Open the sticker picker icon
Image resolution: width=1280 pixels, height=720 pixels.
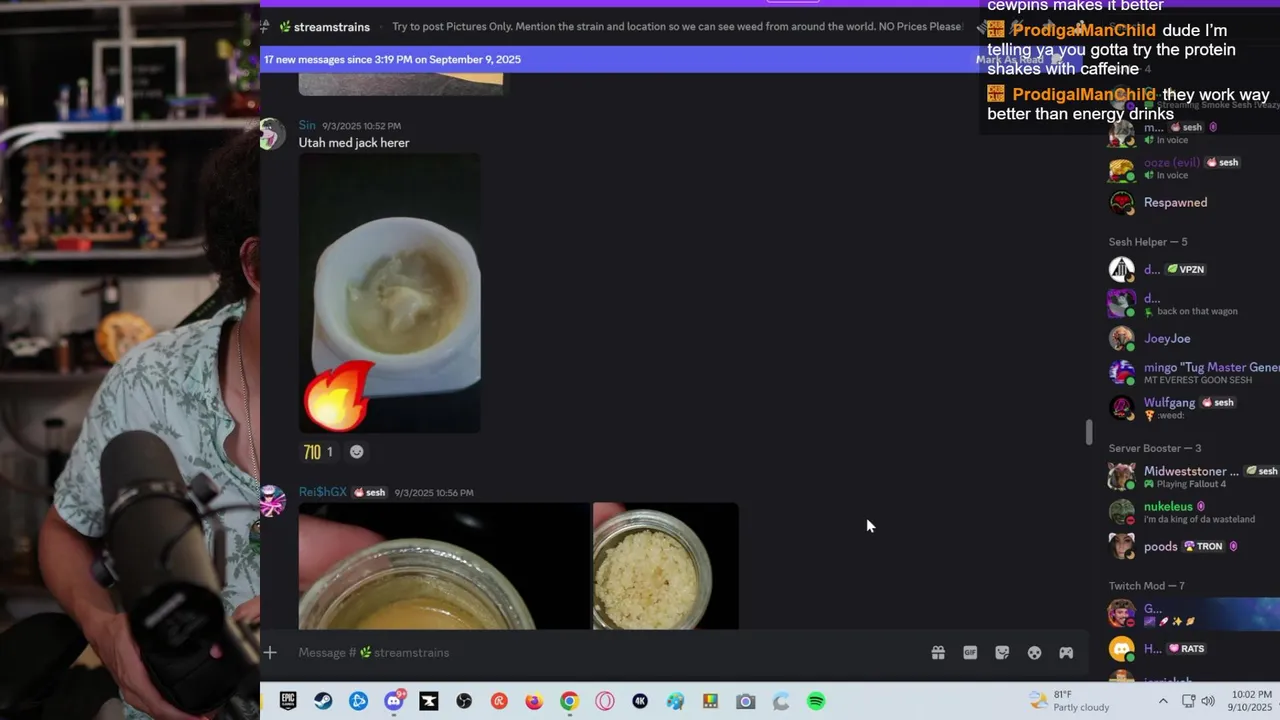[x=1002, y=653]
